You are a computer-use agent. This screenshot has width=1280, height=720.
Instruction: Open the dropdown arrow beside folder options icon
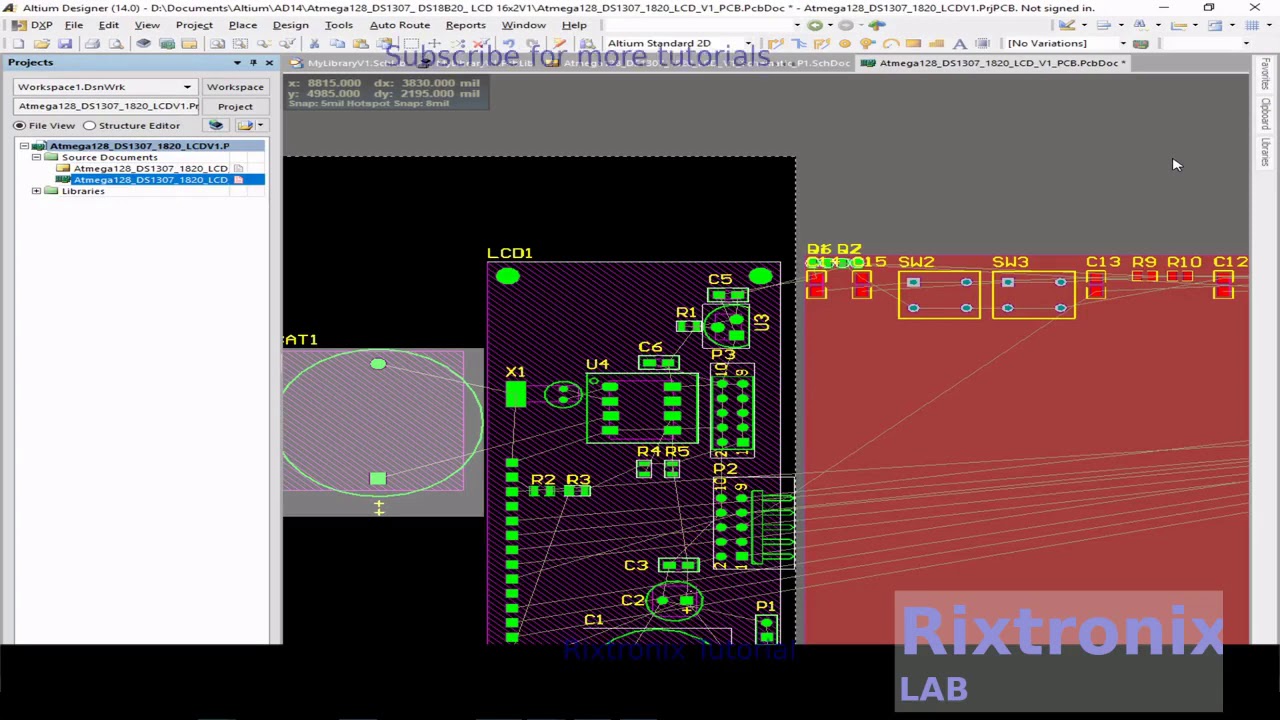point(260,125)
